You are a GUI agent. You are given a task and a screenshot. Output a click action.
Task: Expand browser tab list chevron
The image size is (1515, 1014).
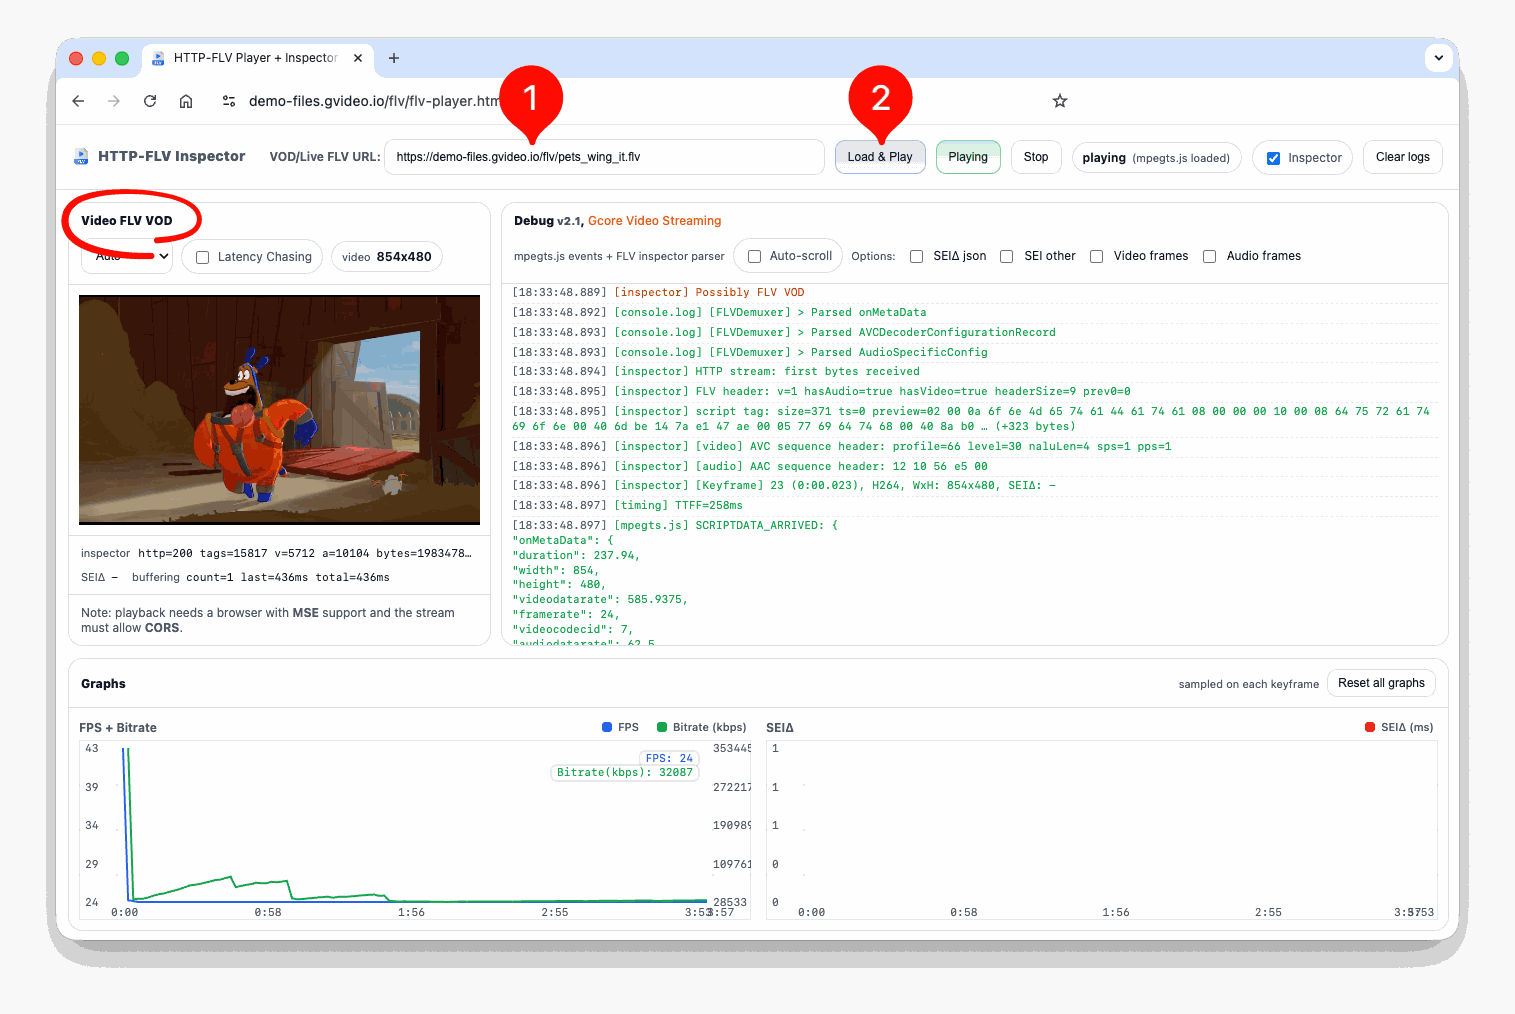1438,58
